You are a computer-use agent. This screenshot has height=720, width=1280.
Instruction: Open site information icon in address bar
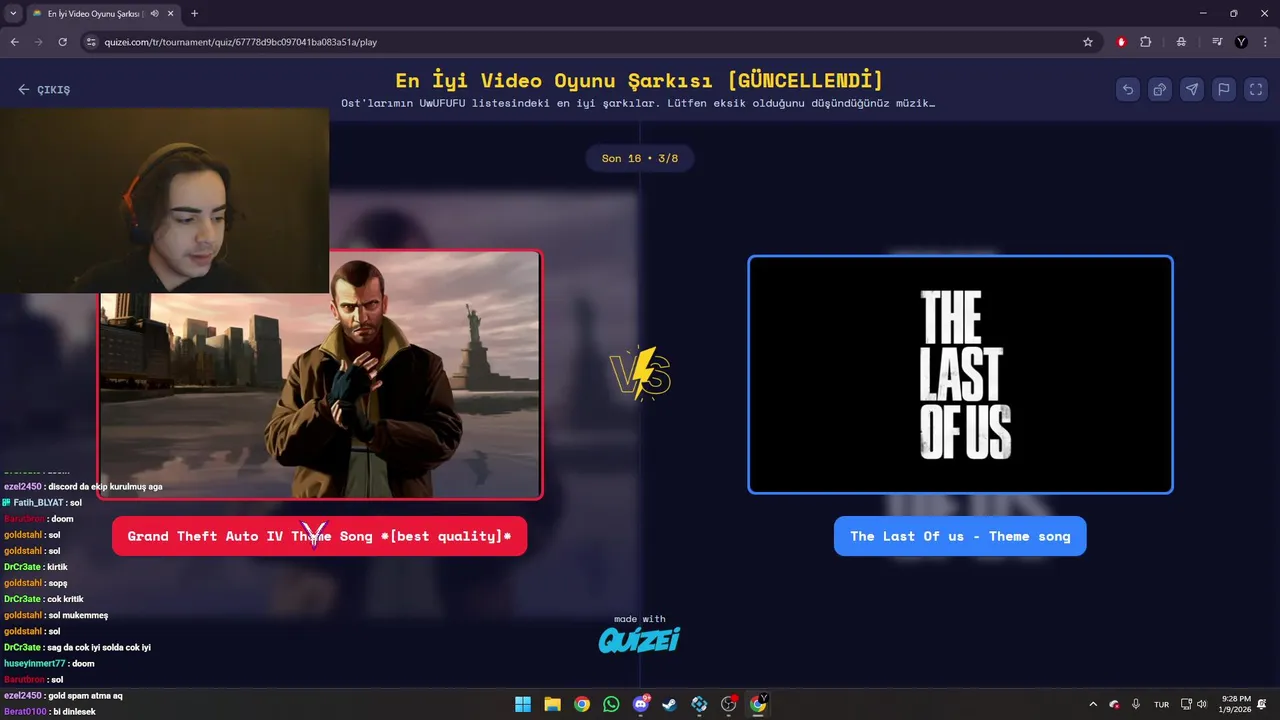pyautogui.click(x=91, y=42)
